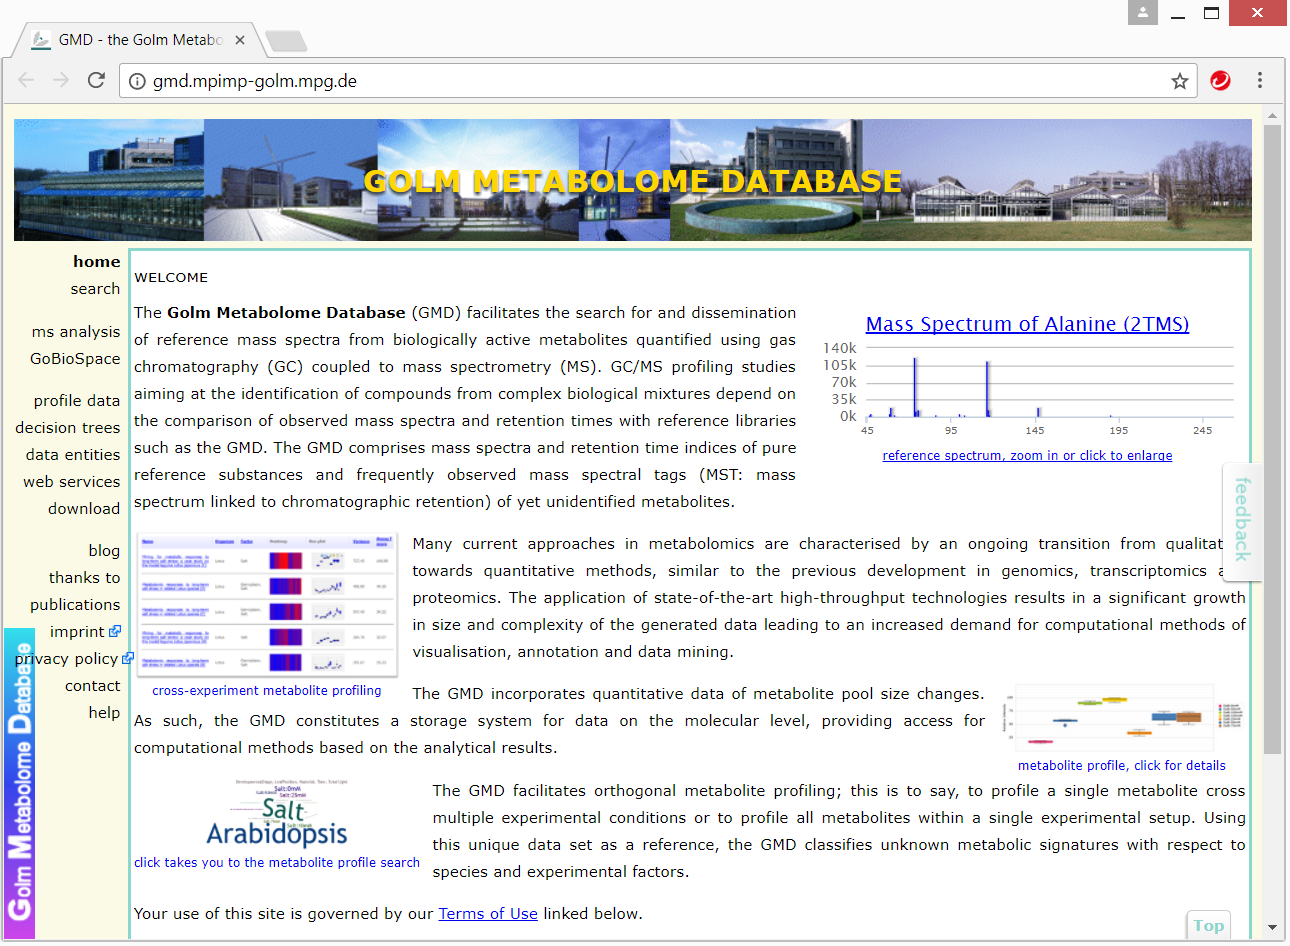Click the address bar URL field
The width and height of the screenshot is (1290, 946).
pyautogui.click(x=660, y=81)
